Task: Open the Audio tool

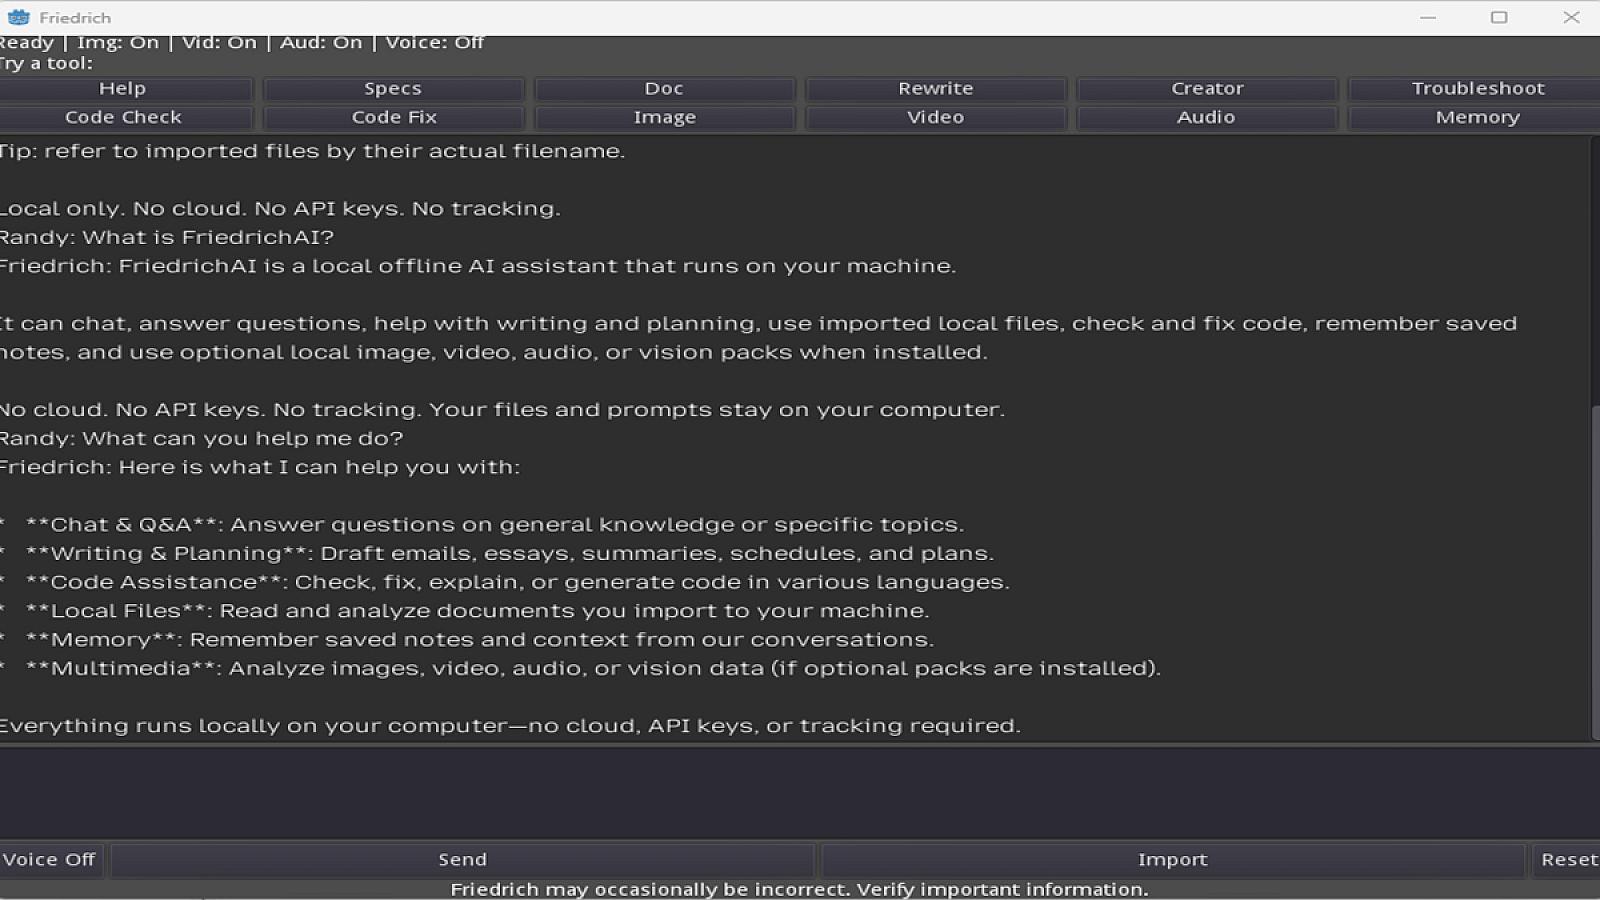Action: pyautogui.click(x=1207, y=117)
